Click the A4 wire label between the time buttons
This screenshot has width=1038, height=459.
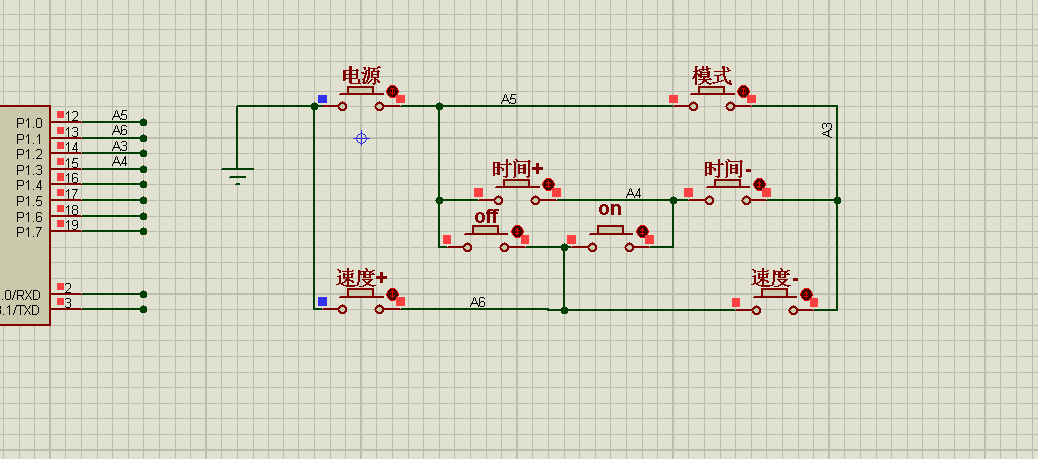pos(634,193)
